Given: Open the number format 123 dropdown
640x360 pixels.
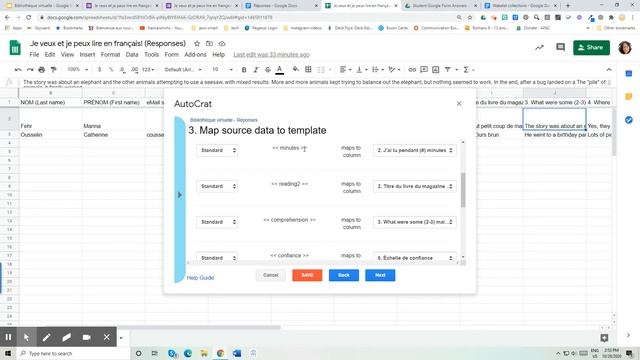Looking at the screenshot, I should 148,70.
